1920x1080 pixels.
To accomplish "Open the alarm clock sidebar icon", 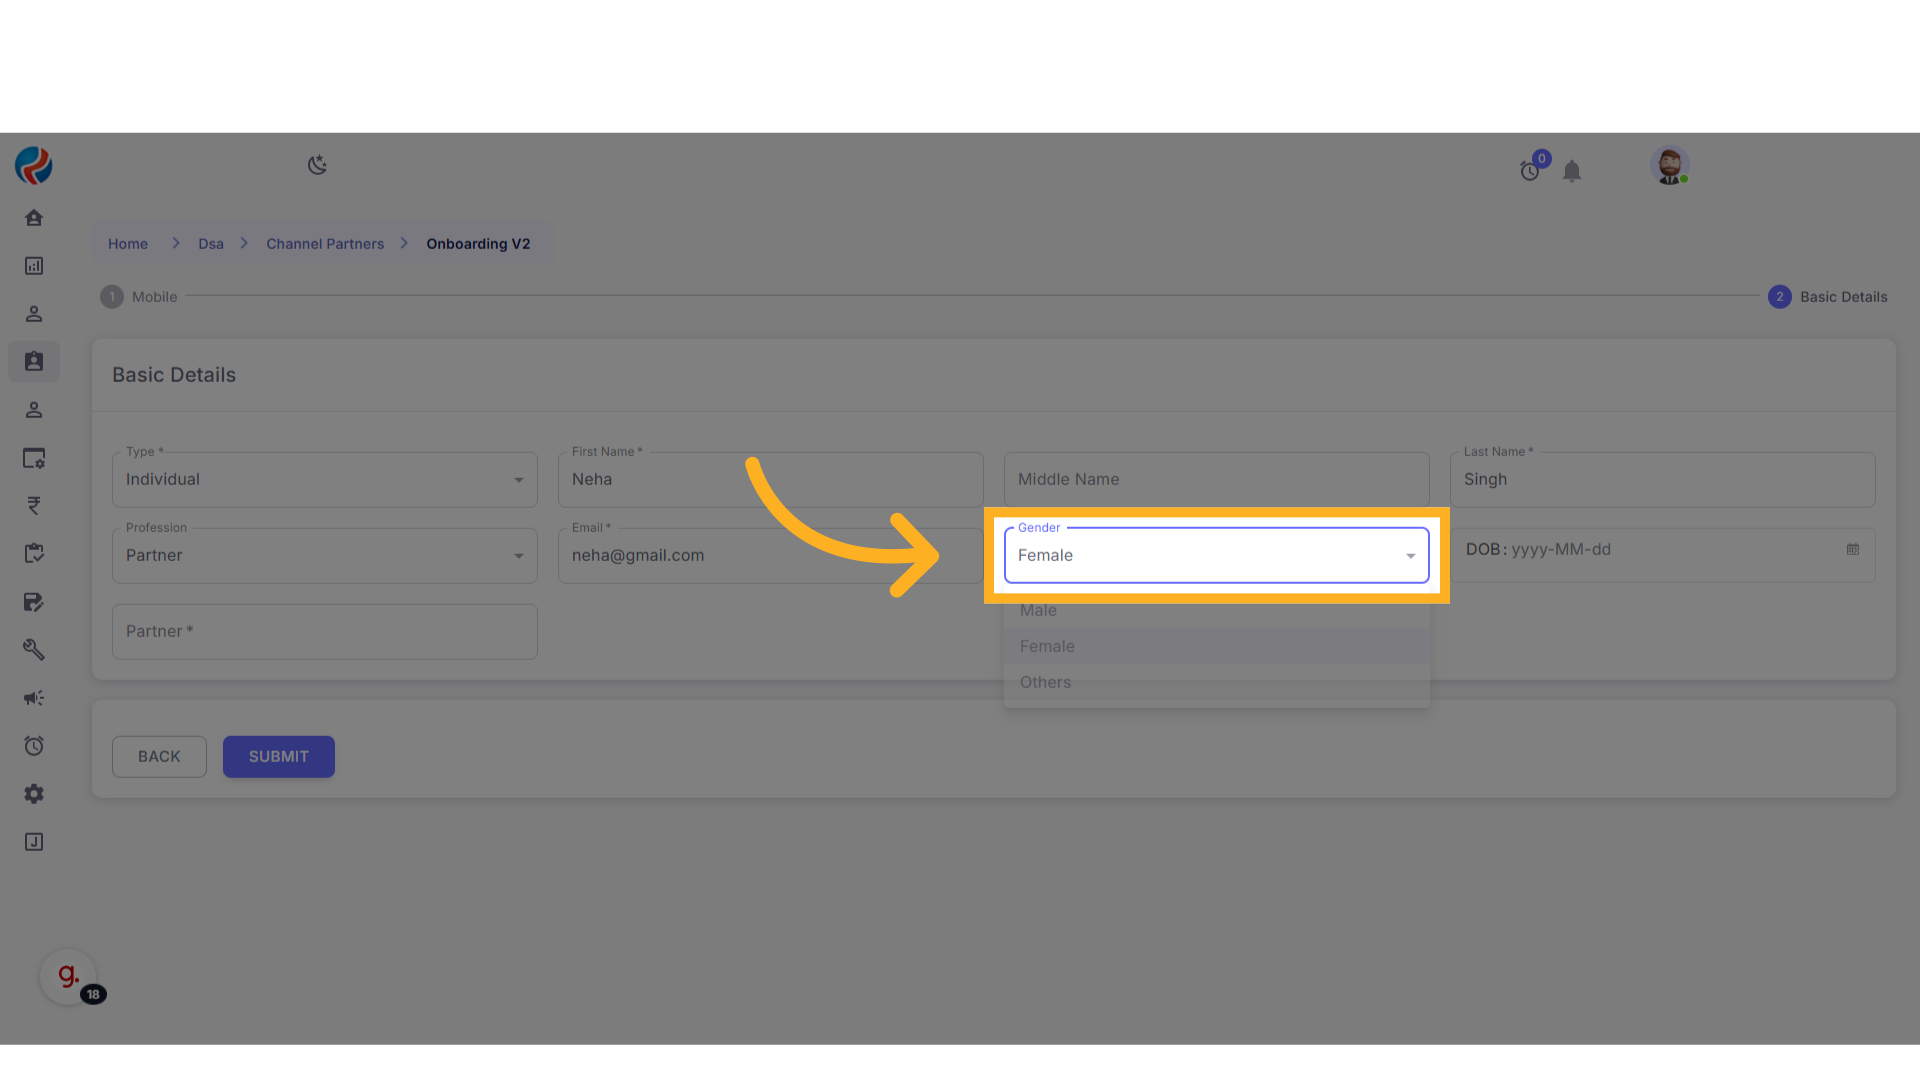I will pyautogui.click(x=34, y=746).
